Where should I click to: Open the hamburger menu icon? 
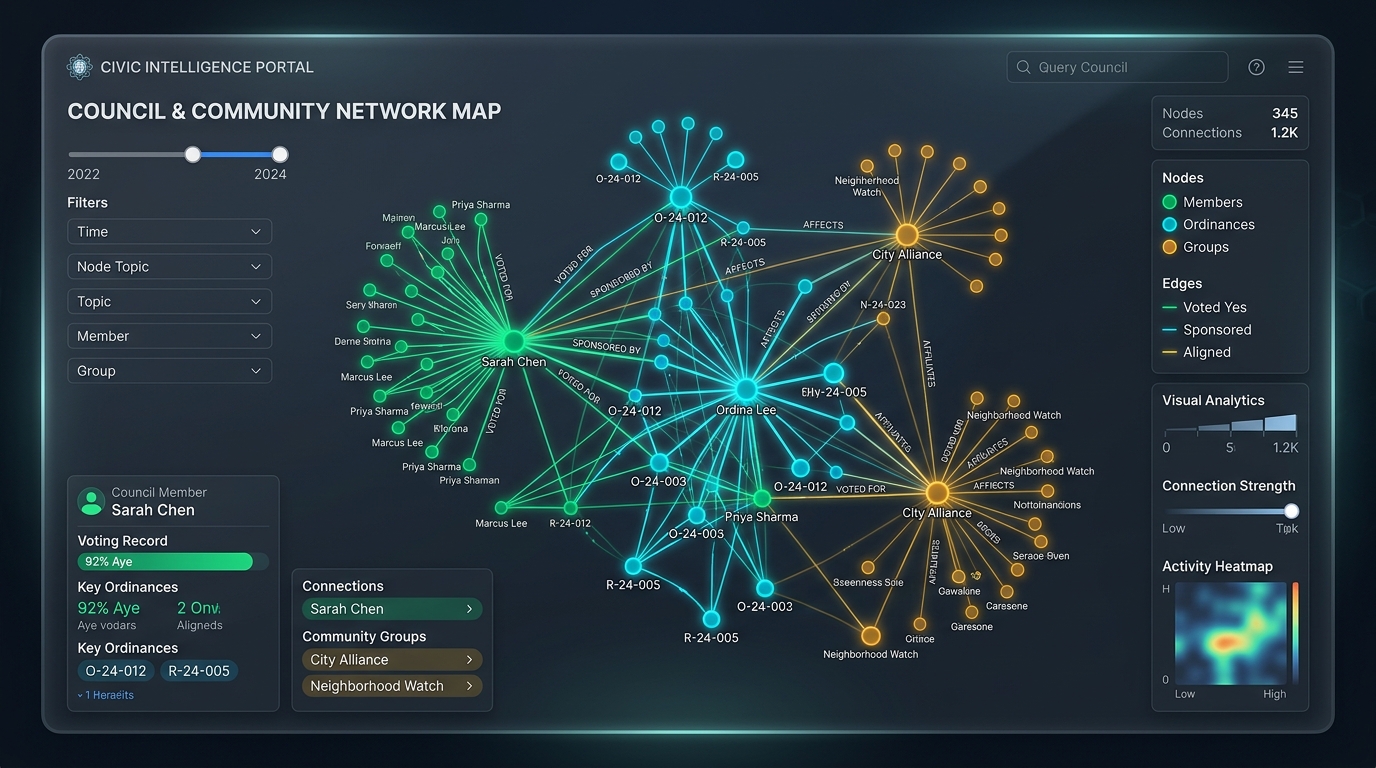coord(1296,67)
